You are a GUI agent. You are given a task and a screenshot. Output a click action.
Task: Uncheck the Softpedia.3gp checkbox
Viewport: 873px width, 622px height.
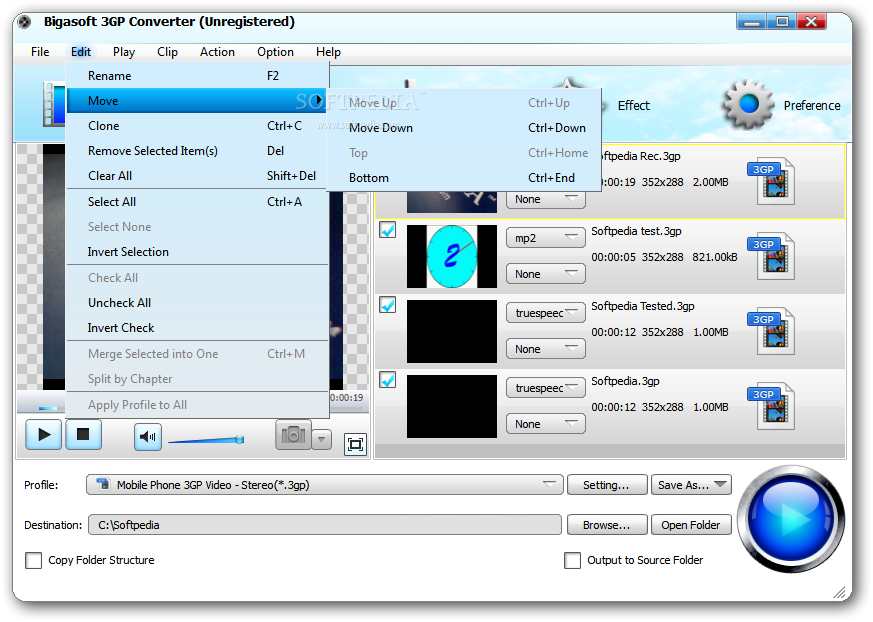coord(388,380)
